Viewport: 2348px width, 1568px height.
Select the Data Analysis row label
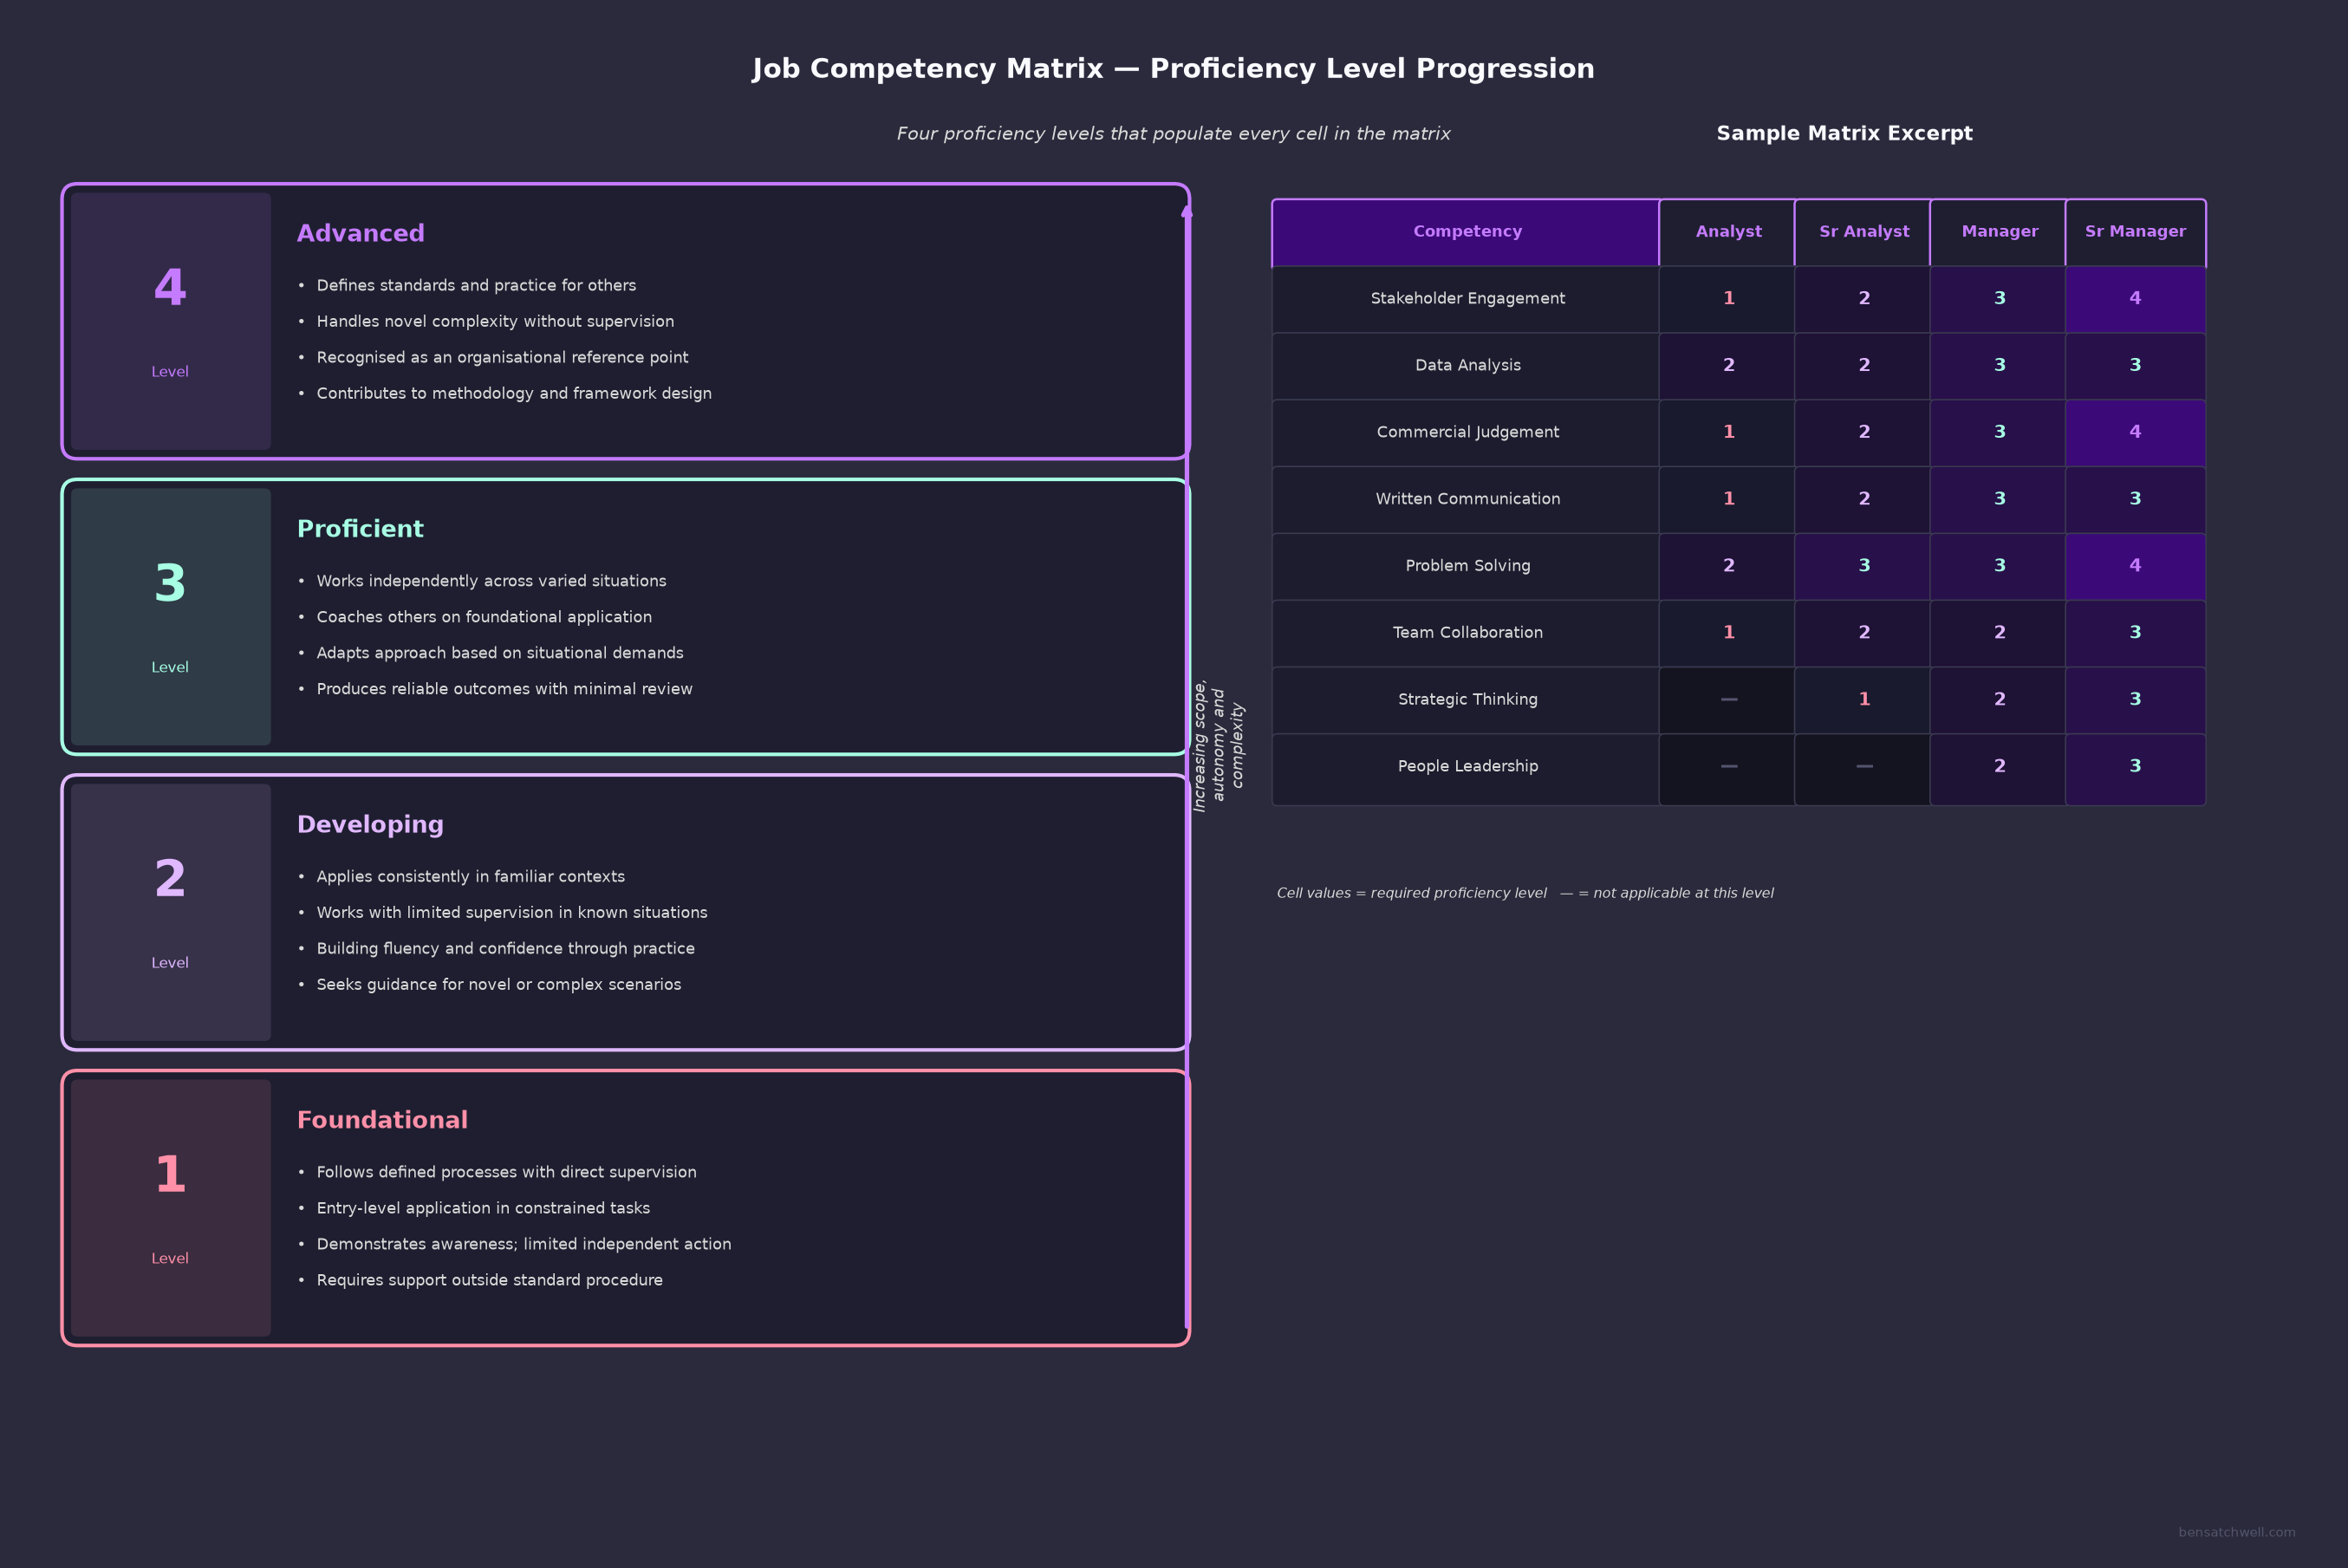coord(1467,365)
